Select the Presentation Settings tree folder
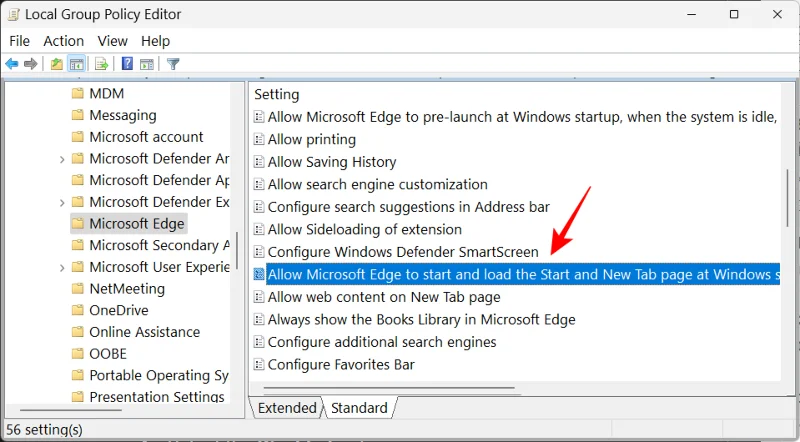The image size is (800, 442). 157,397
